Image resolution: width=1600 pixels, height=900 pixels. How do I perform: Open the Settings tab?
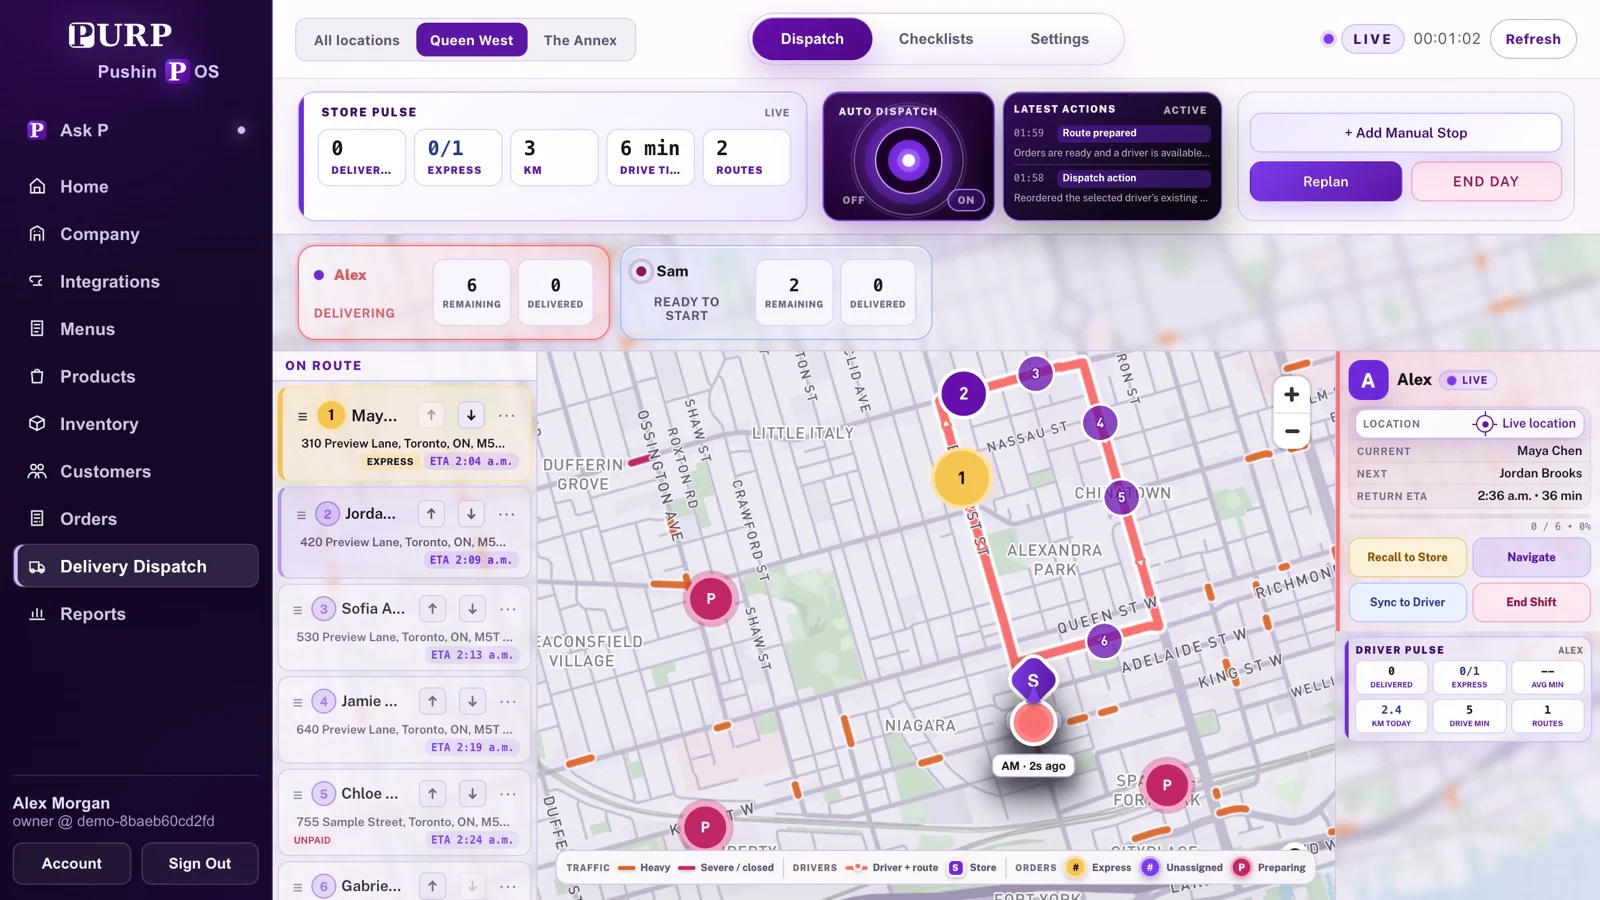coord(1060,39)
